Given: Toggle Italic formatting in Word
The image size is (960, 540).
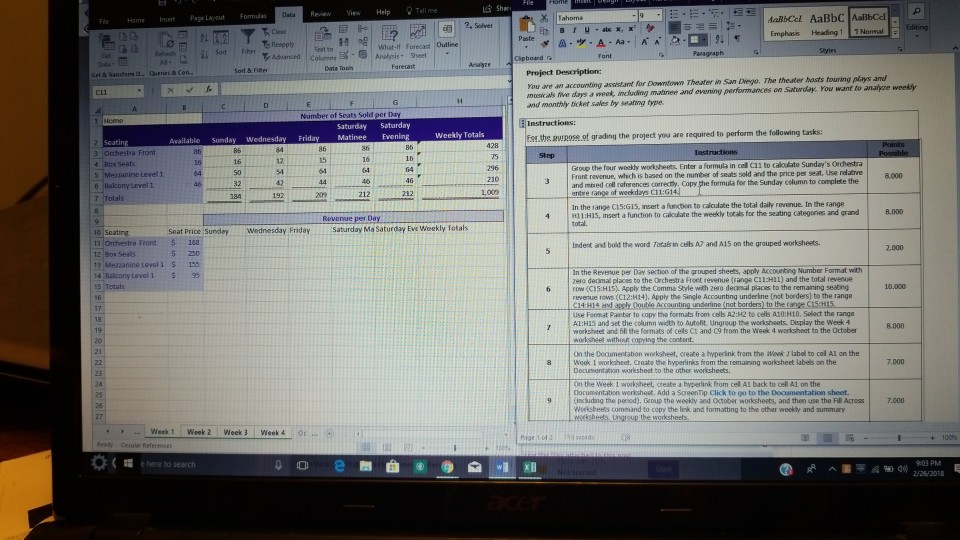Looking at the screenshot, I should coord(574,30).
